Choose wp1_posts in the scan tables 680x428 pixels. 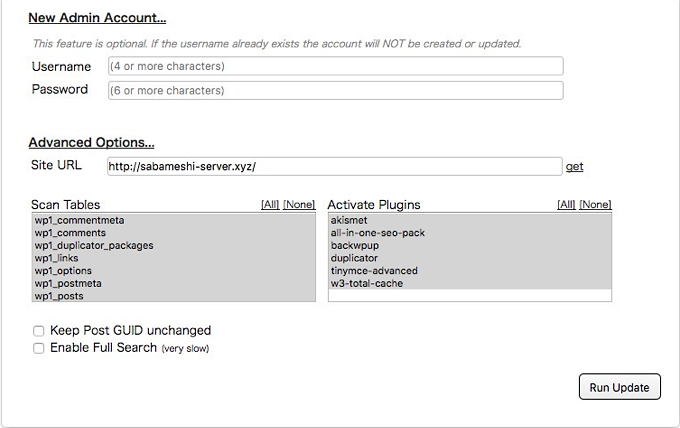click(x=59, y=296)
